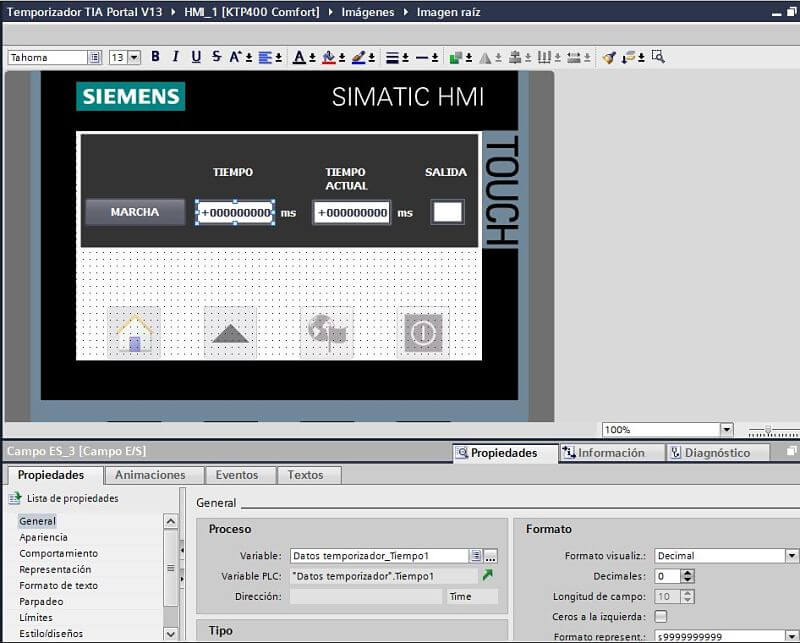The height and width of the screenshot is (643, 800).
Task: Click the increase font size icon
Action: click(x=235, y=57)
